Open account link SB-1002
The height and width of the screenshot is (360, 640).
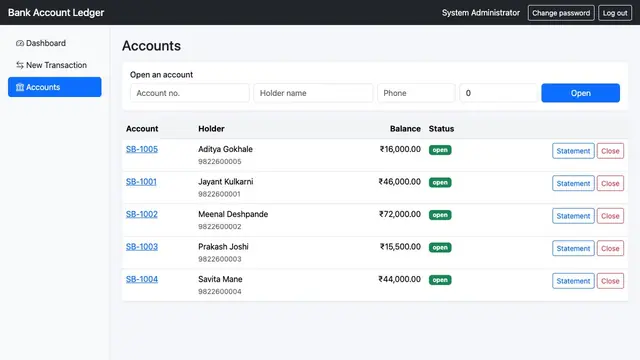click(x=142, y=214)
